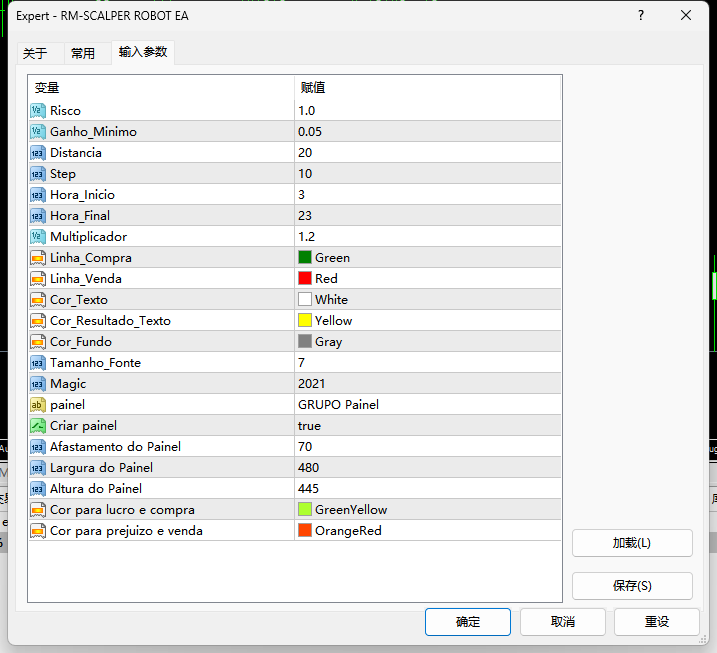Click the Criar painel boolean icon
Image resolution: width=717 pixels, height=653 pixels.
(38, 426)
